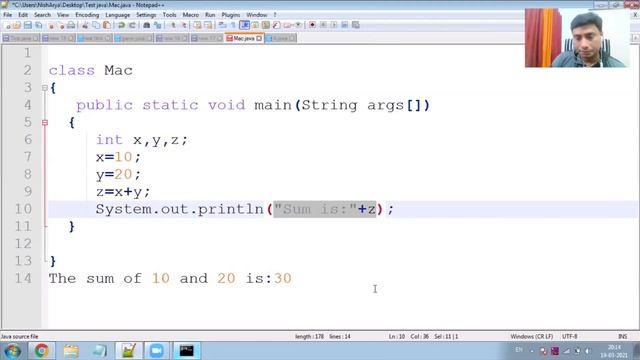This screenshot has height=360, width=640.
Task: Open Chrome from taskbar
Action: [x=41, y=351]
